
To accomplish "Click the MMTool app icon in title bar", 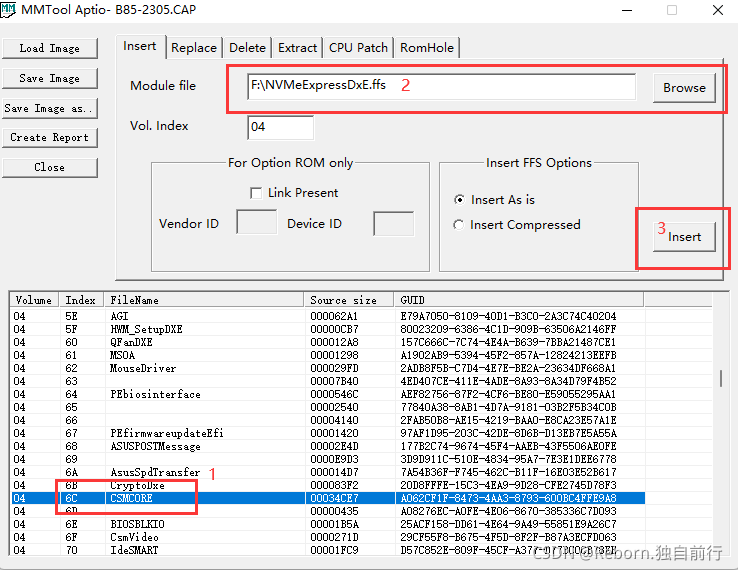I will click(x=8, y=9).
